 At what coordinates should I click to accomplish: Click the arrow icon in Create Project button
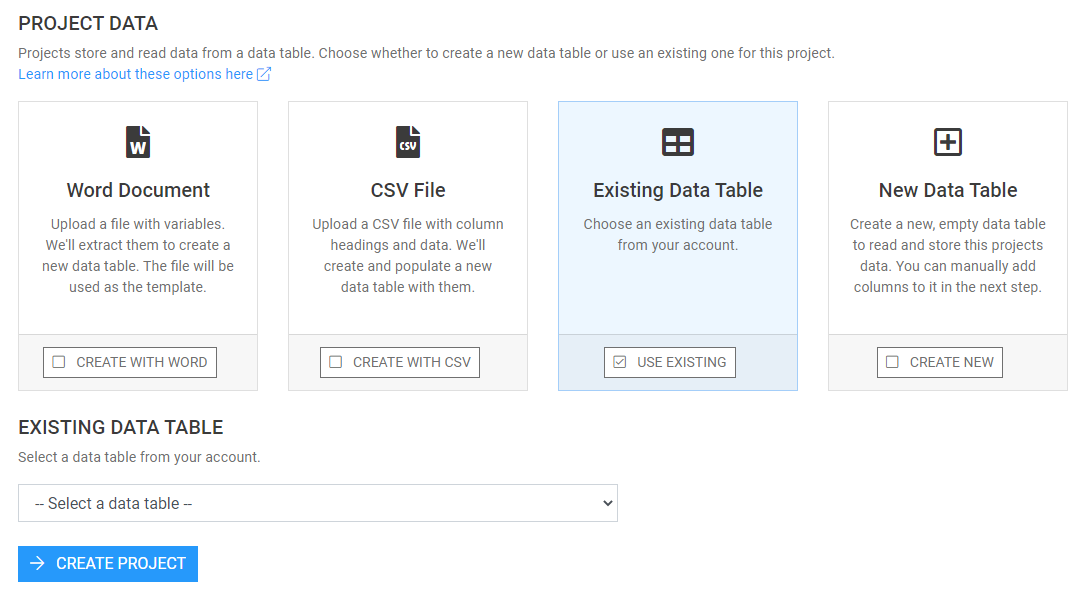(38, 564)
